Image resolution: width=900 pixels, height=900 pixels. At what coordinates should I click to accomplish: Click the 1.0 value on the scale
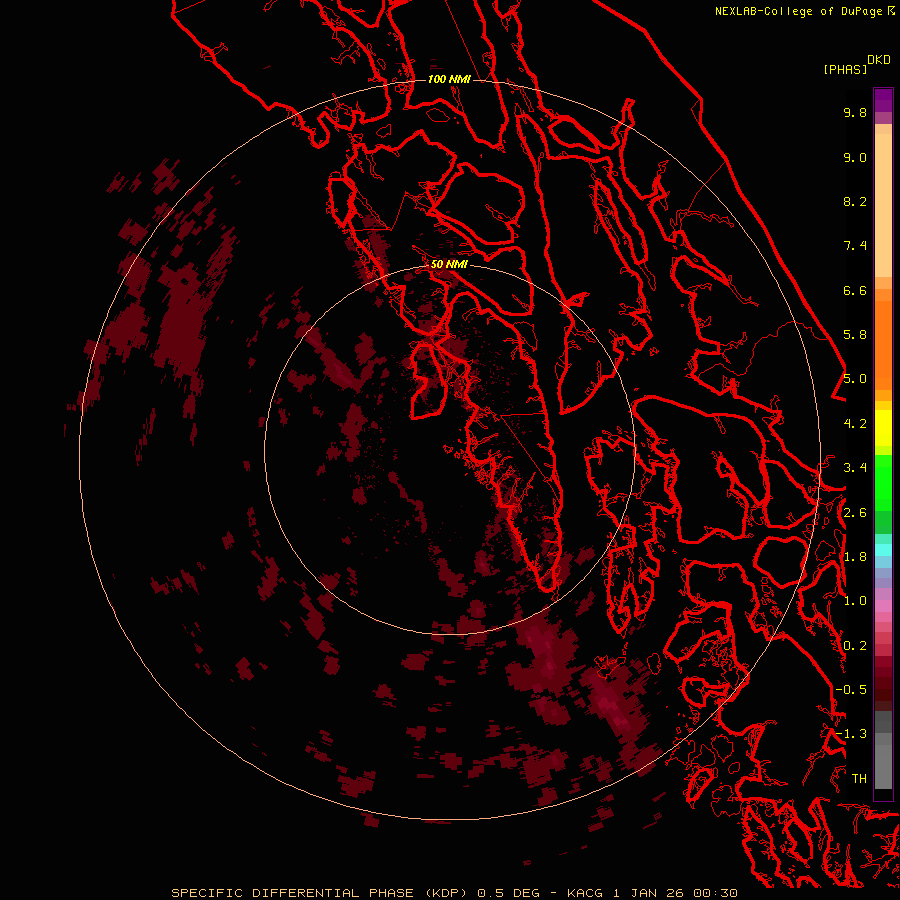(855, 601)
